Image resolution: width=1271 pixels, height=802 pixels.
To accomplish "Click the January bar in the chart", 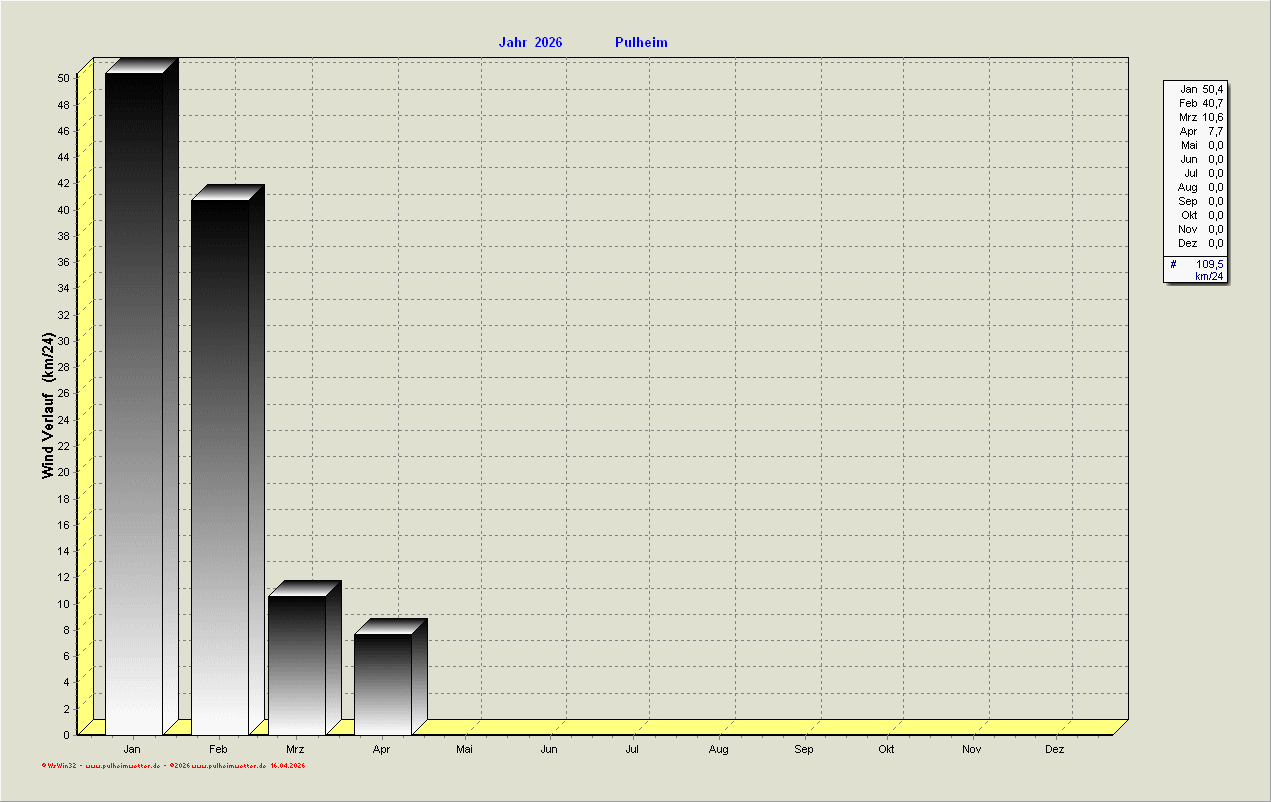I will pos(134,400).
